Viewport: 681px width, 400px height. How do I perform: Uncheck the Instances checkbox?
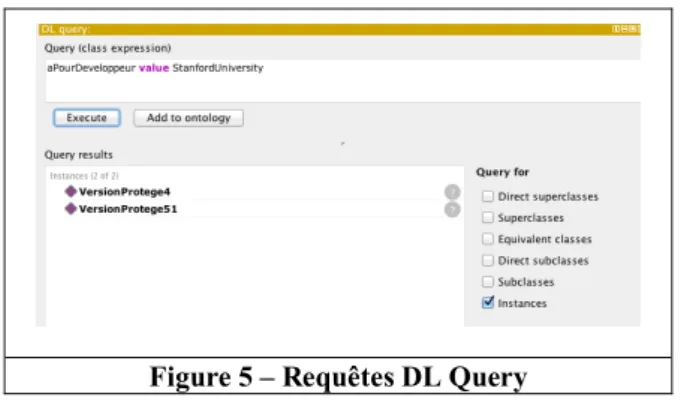(488, 302)
